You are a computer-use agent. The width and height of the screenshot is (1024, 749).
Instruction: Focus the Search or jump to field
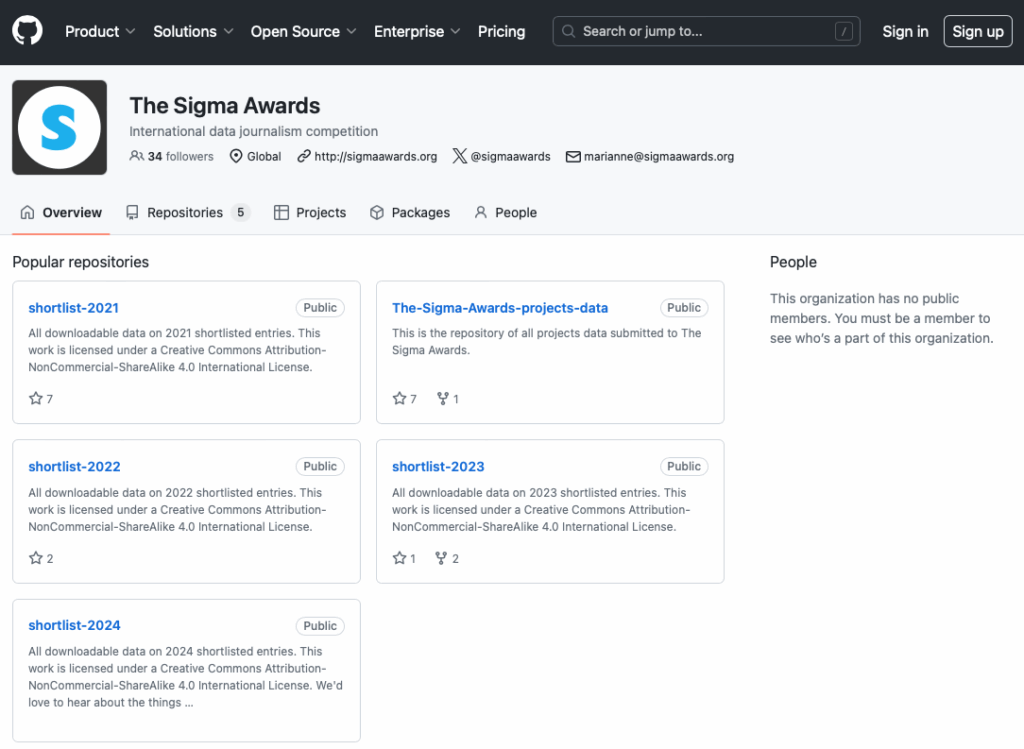tap(706, 31)
